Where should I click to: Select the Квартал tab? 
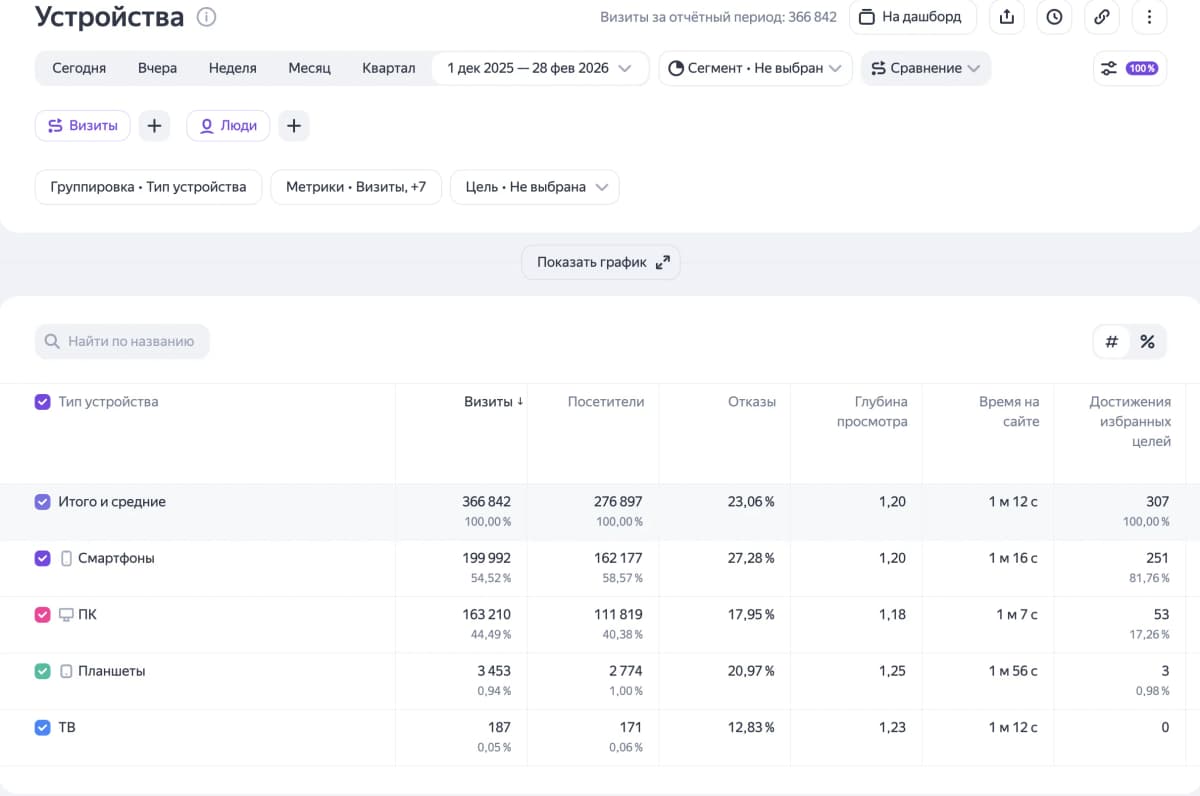coord(388,68)
